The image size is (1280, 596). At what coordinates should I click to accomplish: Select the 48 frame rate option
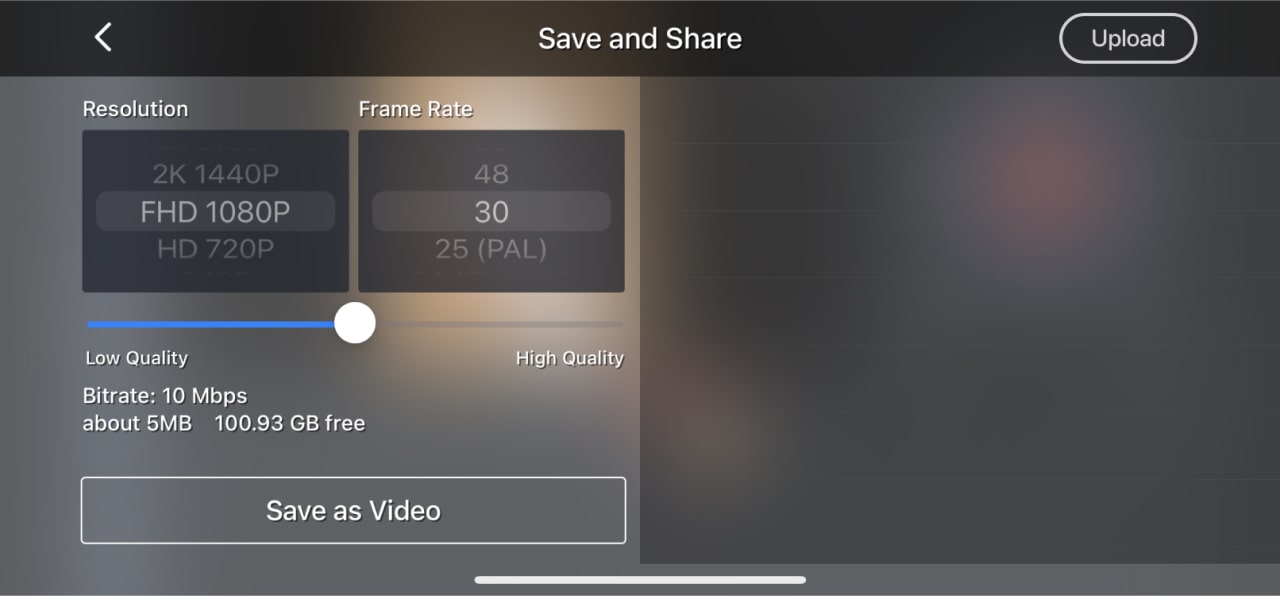pyautogui.click(x=491, y=174)
